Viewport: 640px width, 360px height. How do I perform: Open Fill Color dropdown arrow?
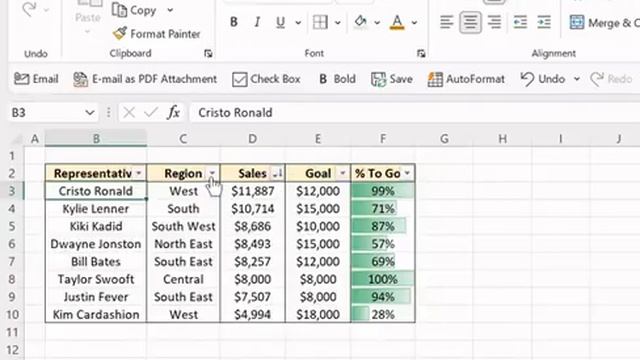(x=377, y=22)
